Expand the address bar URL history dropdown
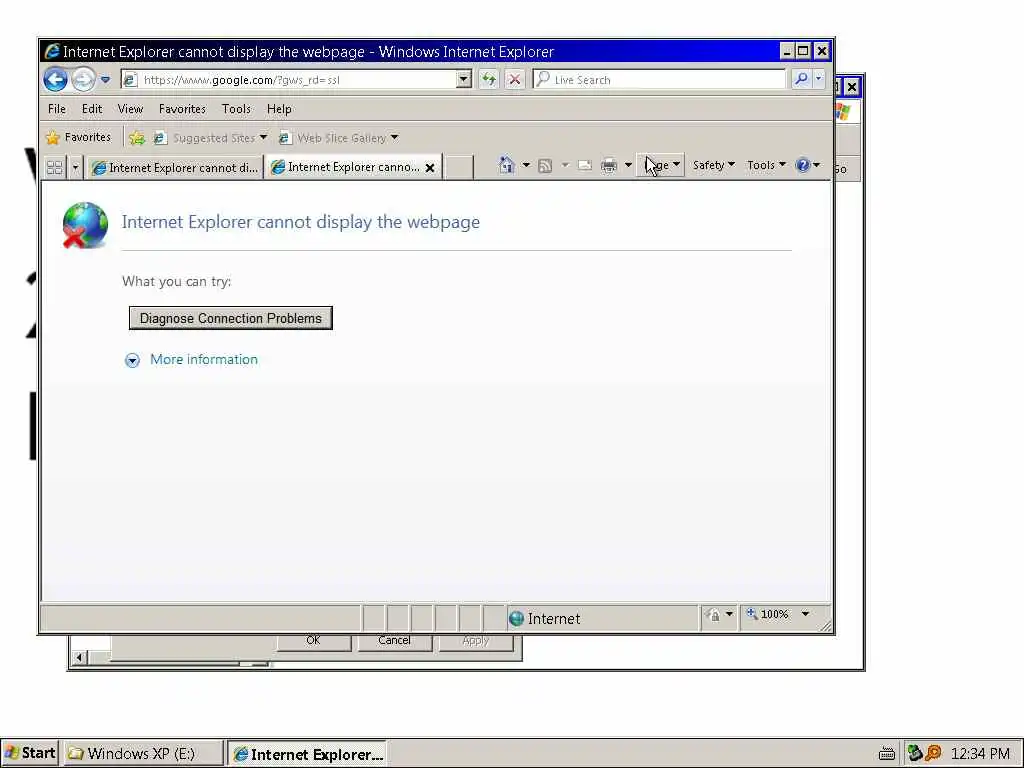 [x=464, y=80]
